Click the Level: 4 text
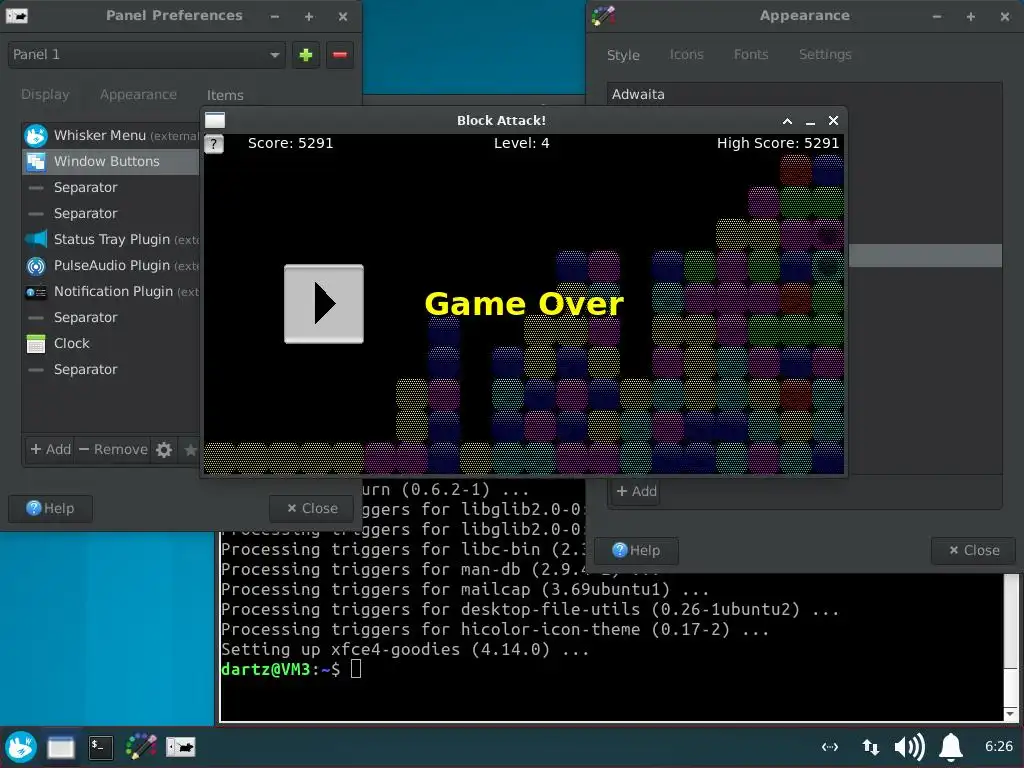Viewport: 1024px width, 768px height. [521, 143]
